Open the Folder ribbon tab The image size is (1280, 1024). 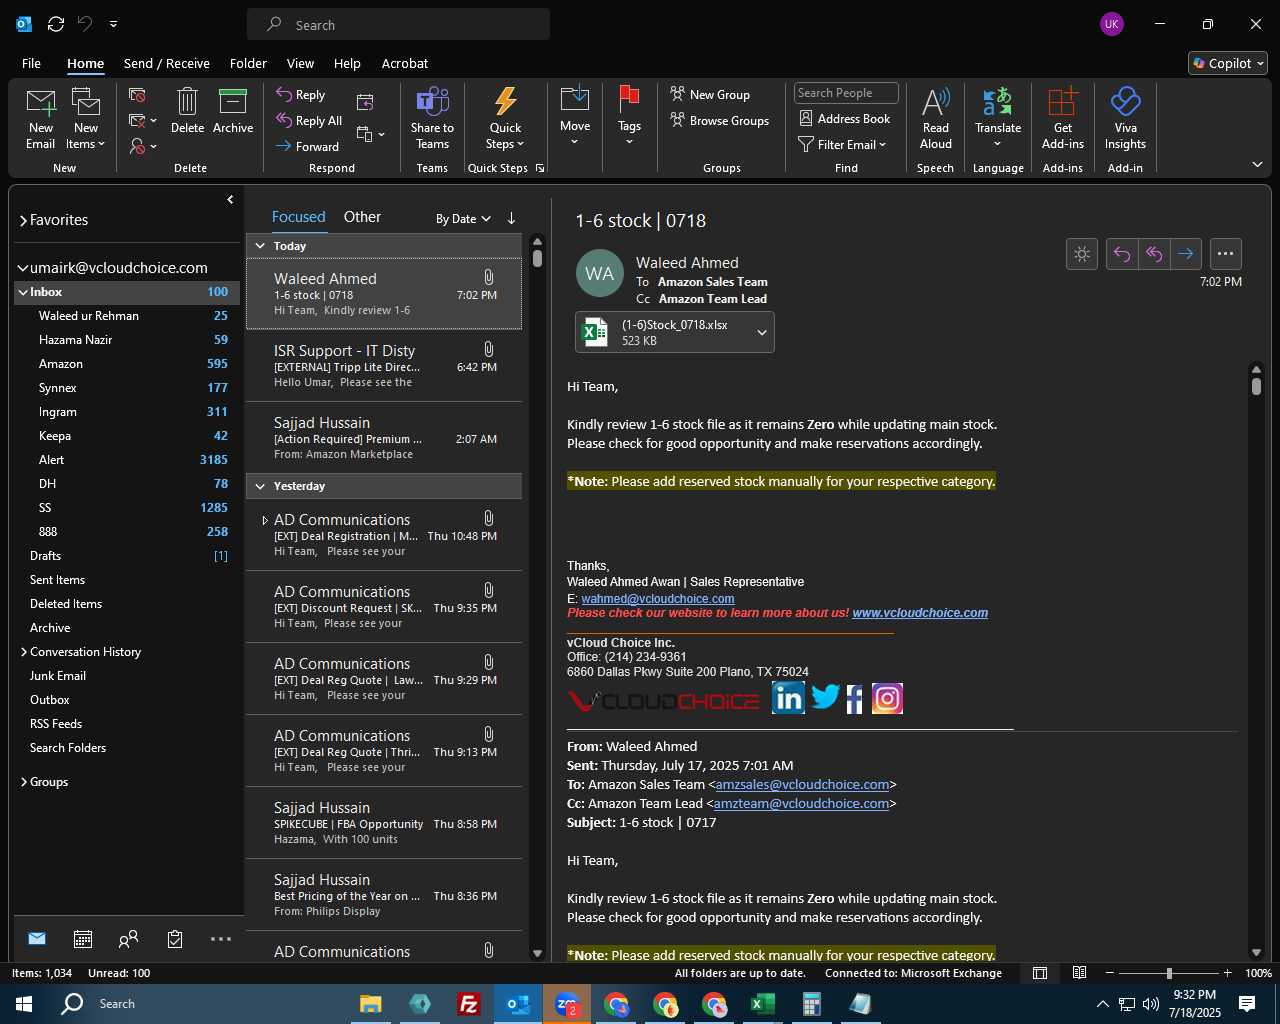click(248, 63)
